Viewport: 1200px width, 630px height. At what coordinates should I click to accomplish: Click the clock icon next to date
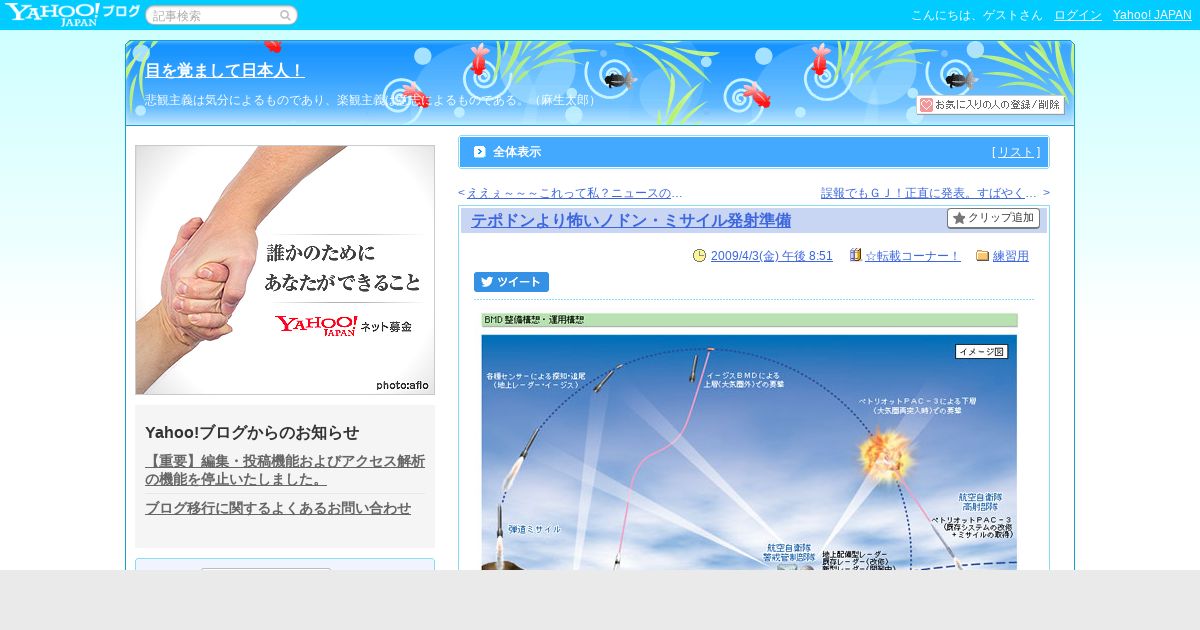click(x=699, y=256)
